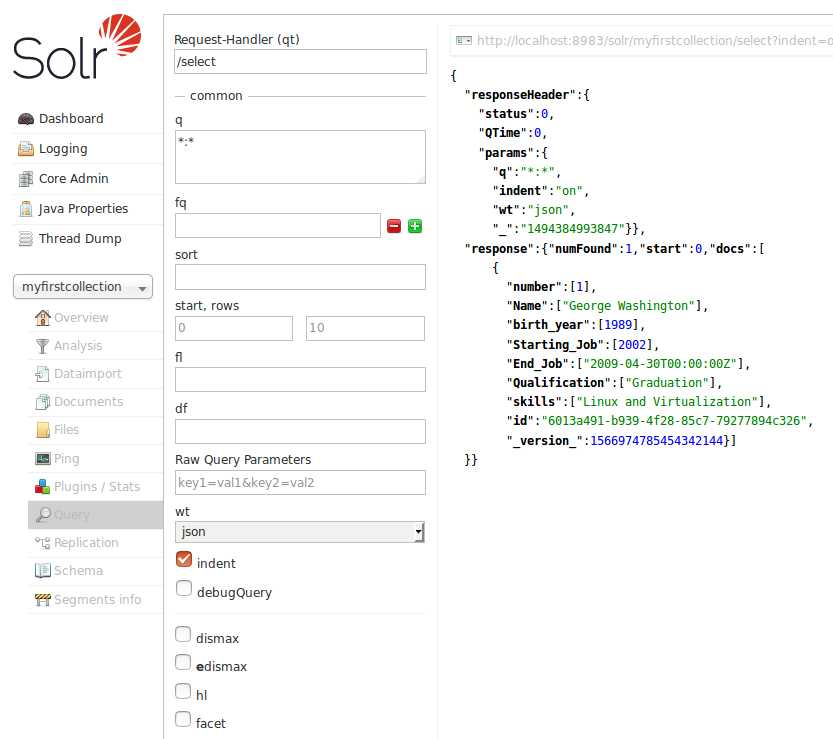Open Thread Dump
The width and height of the screenshot is (833, 739).
pyautogui.click(x=80, y=239)
